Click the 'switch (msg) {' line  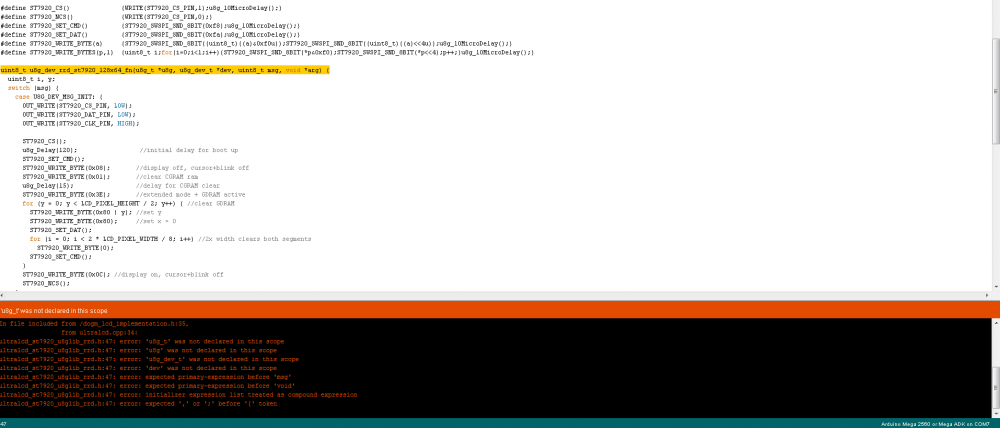pyautogui.click(x=33, y=88)
